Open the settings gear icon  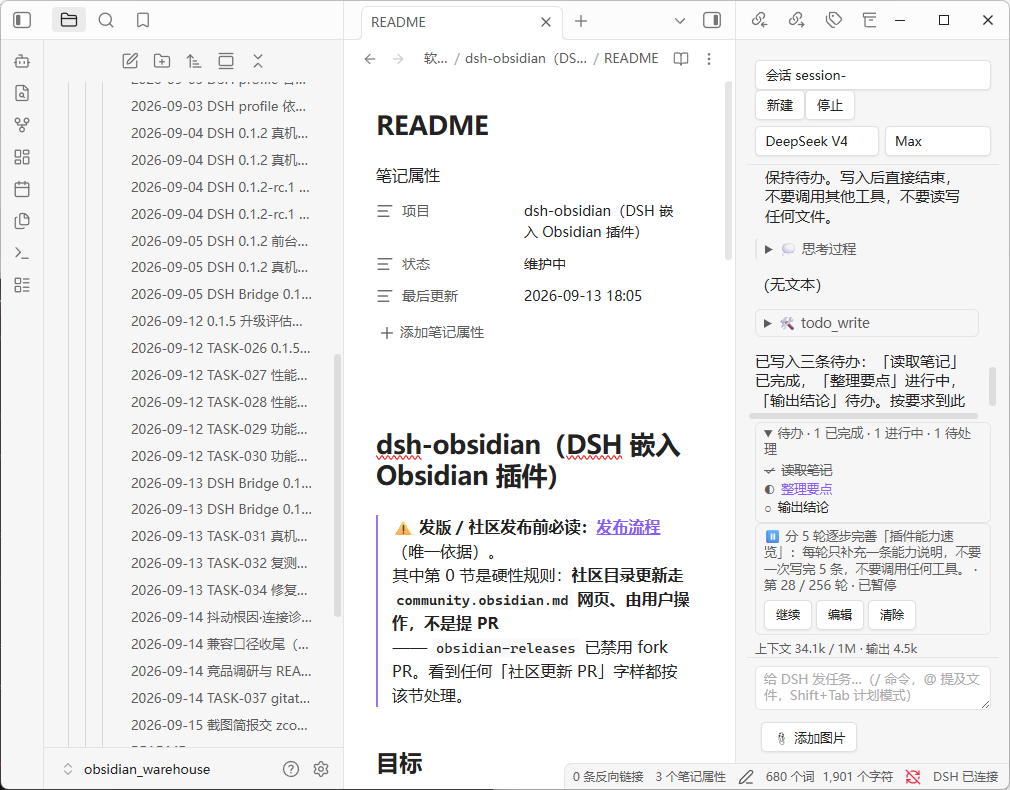pyautogui.click(x=321, y=769)
